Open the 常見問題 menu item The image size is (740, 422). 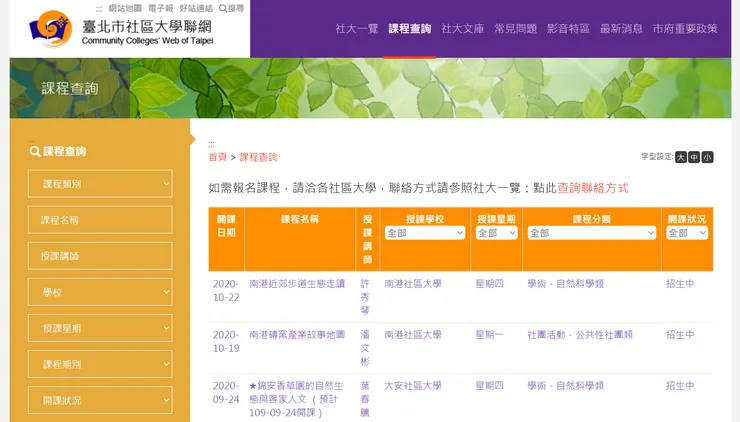coord(515,29)
